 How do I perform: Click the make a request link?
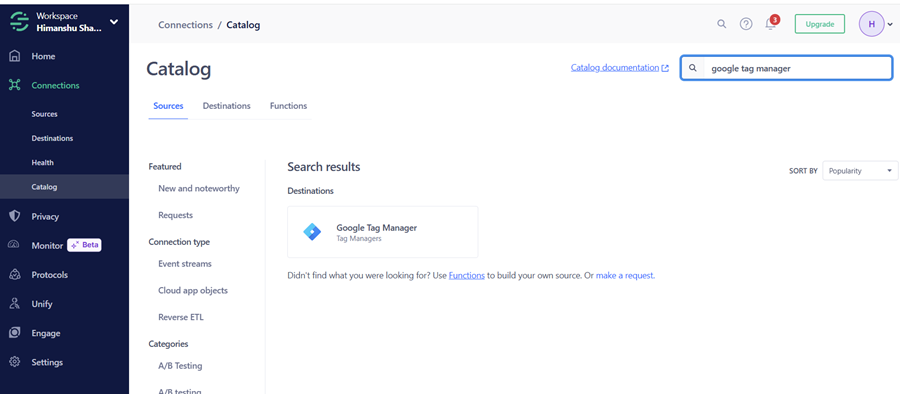(x=625, y=276)
